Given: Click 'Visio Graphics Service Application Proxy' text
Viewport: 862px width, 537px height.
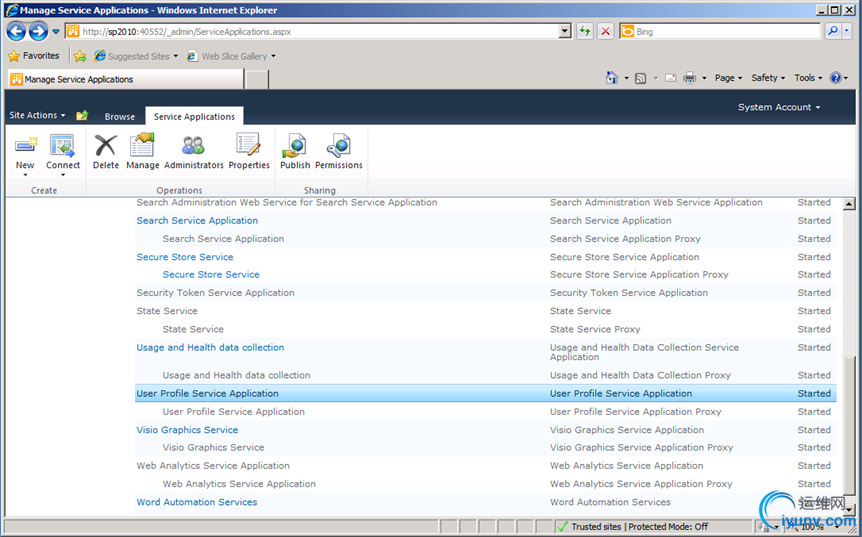Looking at the screenshot, I should click(x=642, y=447).
